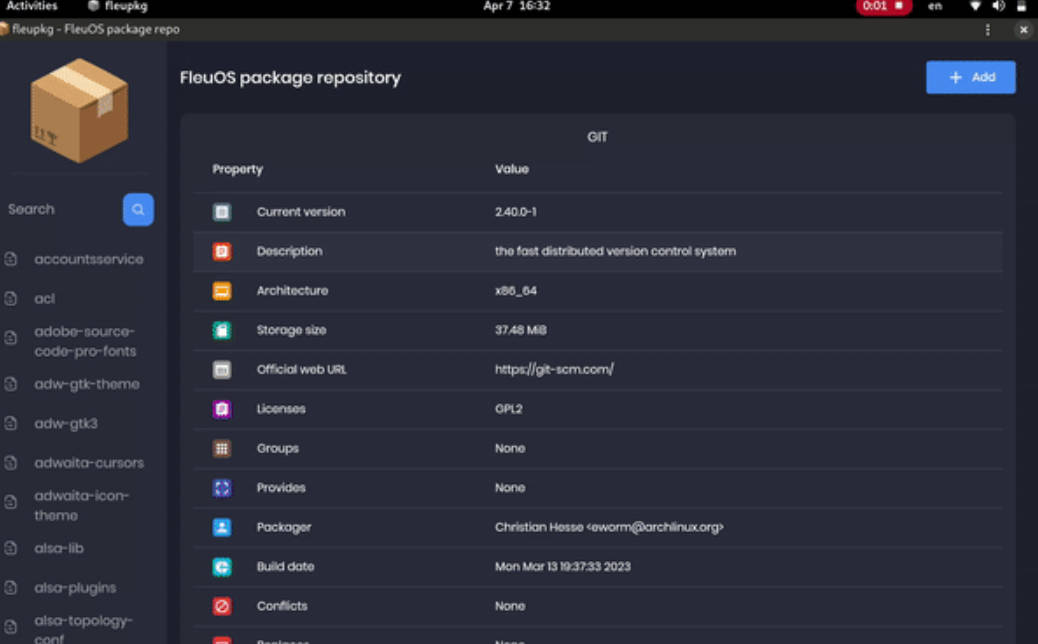Click the red Conflicts prohibition icon
1038x644 pixels.
point(222,606)
